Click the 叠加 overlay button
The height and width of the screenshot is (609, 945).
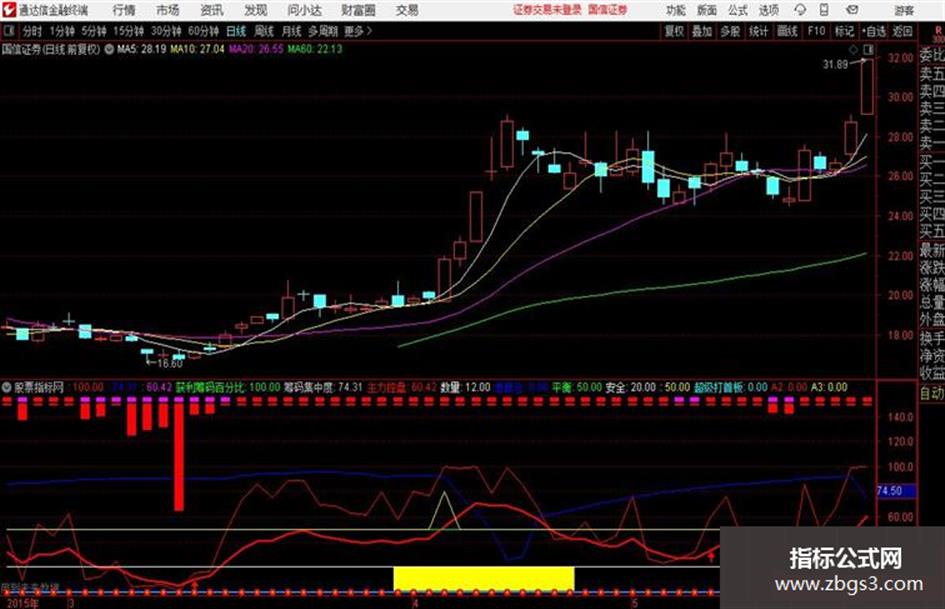[x=702, y=31]
